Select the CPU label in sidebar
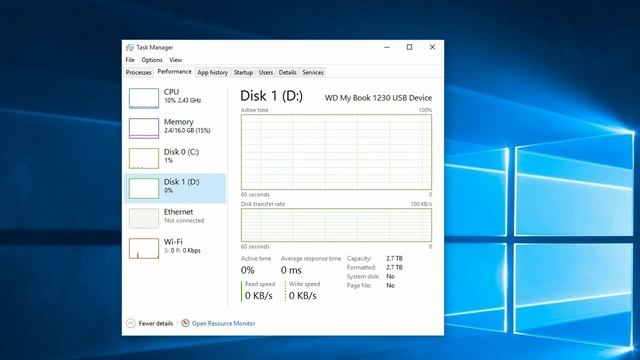The image size is (640, 360). click(171, 92)
